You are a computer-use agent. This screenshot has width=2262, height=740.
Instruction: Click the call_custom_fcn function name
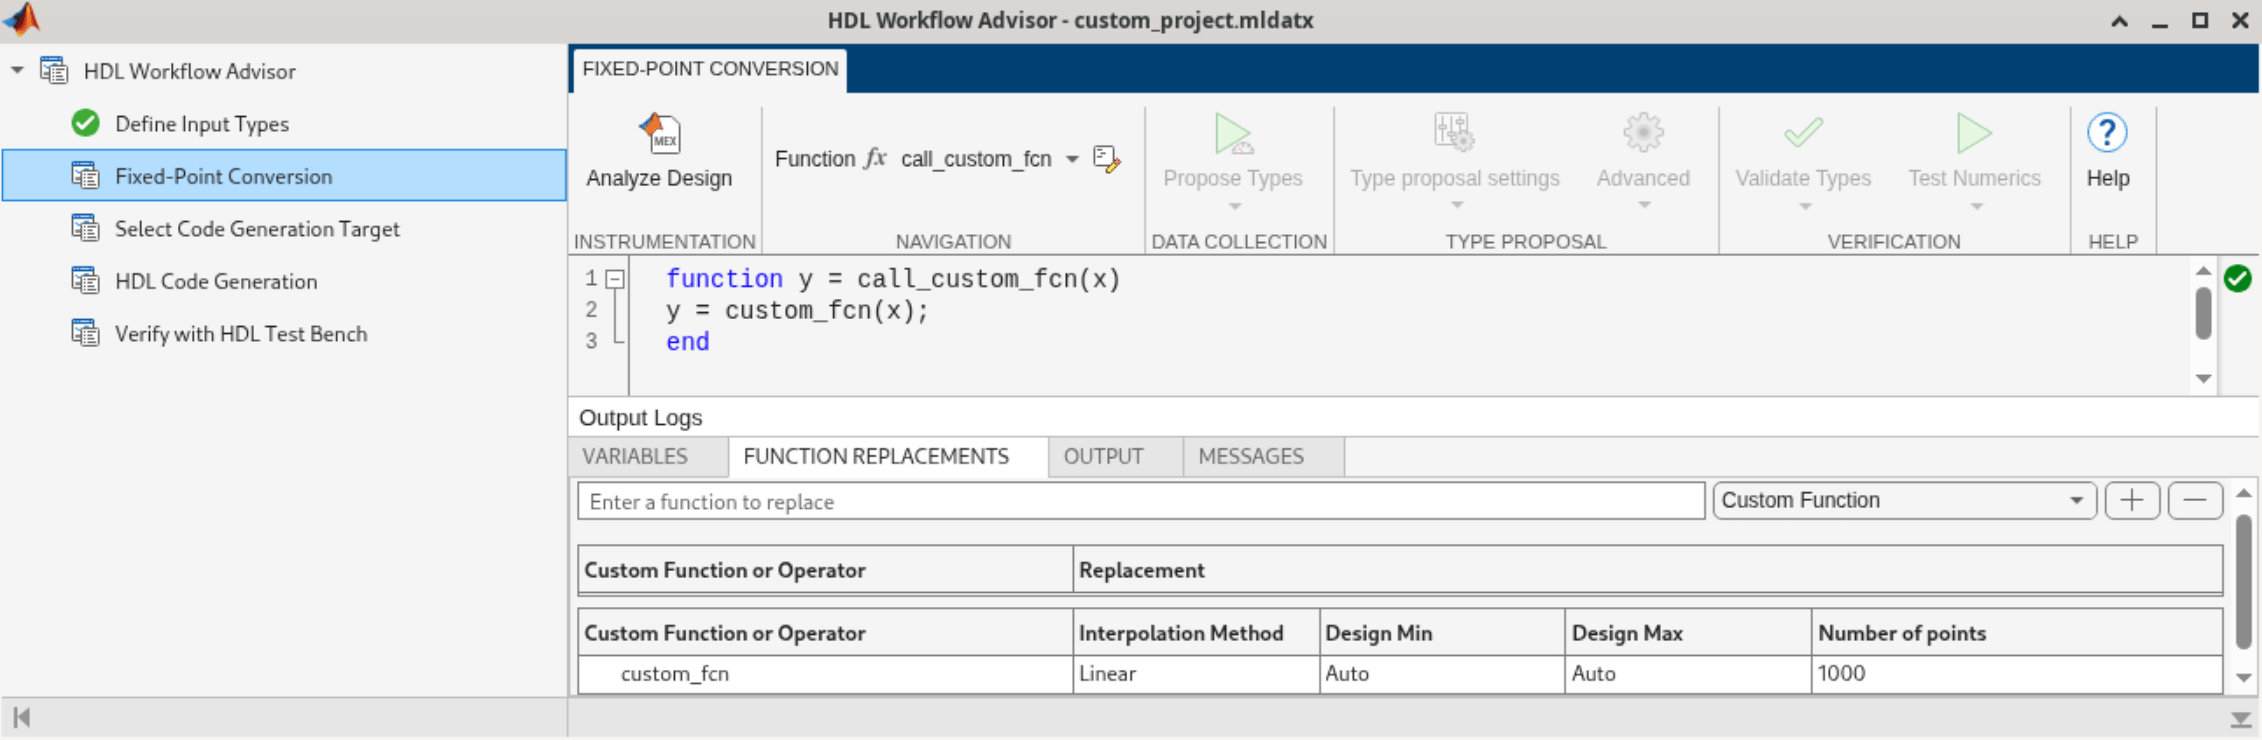click(976, 159)
